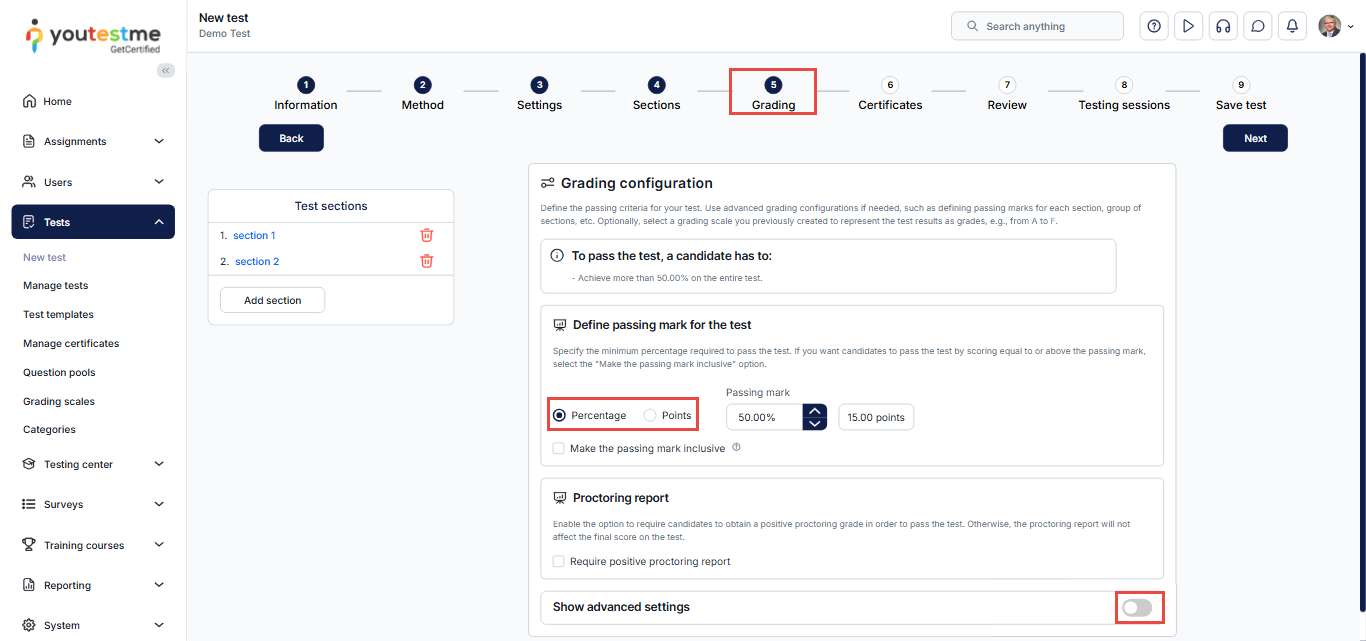Image resolution: width=1366 pixels, height=641 pixels.
Task: Enable Require positive proctoring report checkbox
Action: click(x=559, y=562)
